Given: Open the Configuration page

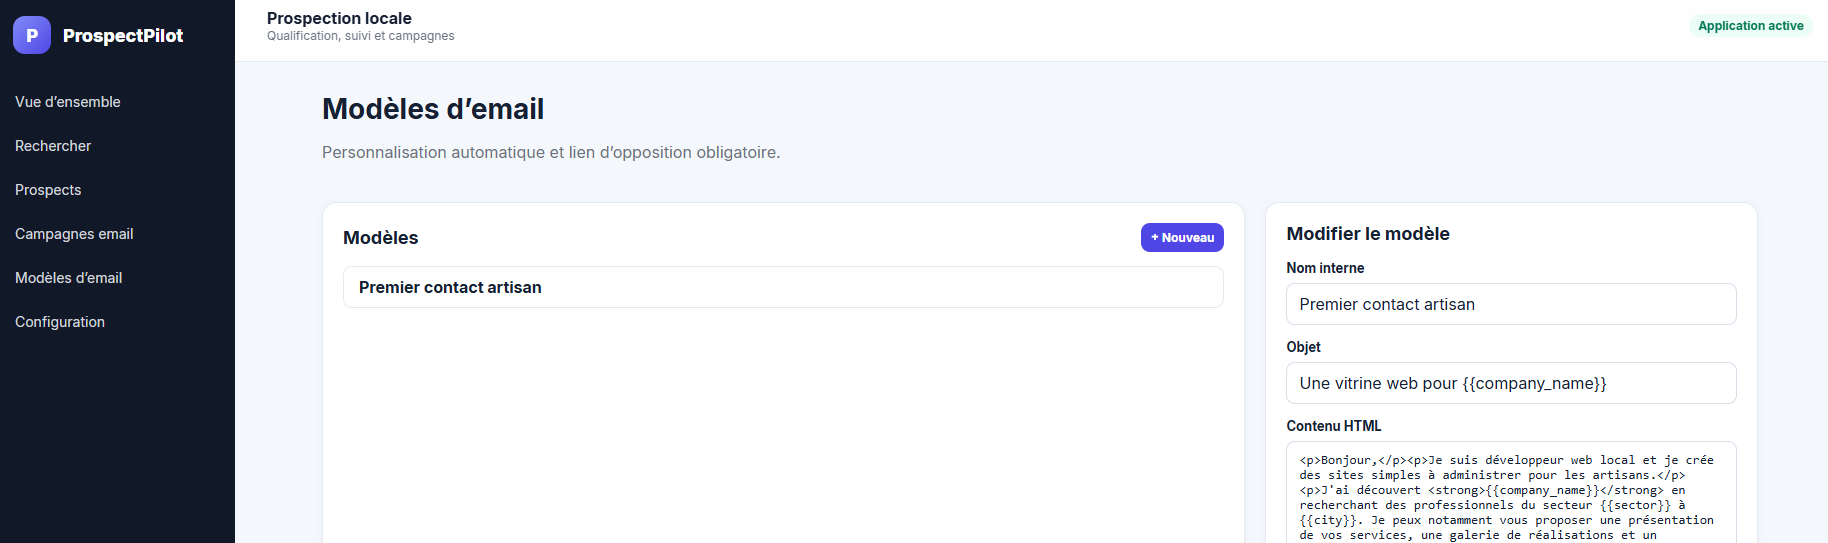Looking at the screenshot, I should coord(60,322).
